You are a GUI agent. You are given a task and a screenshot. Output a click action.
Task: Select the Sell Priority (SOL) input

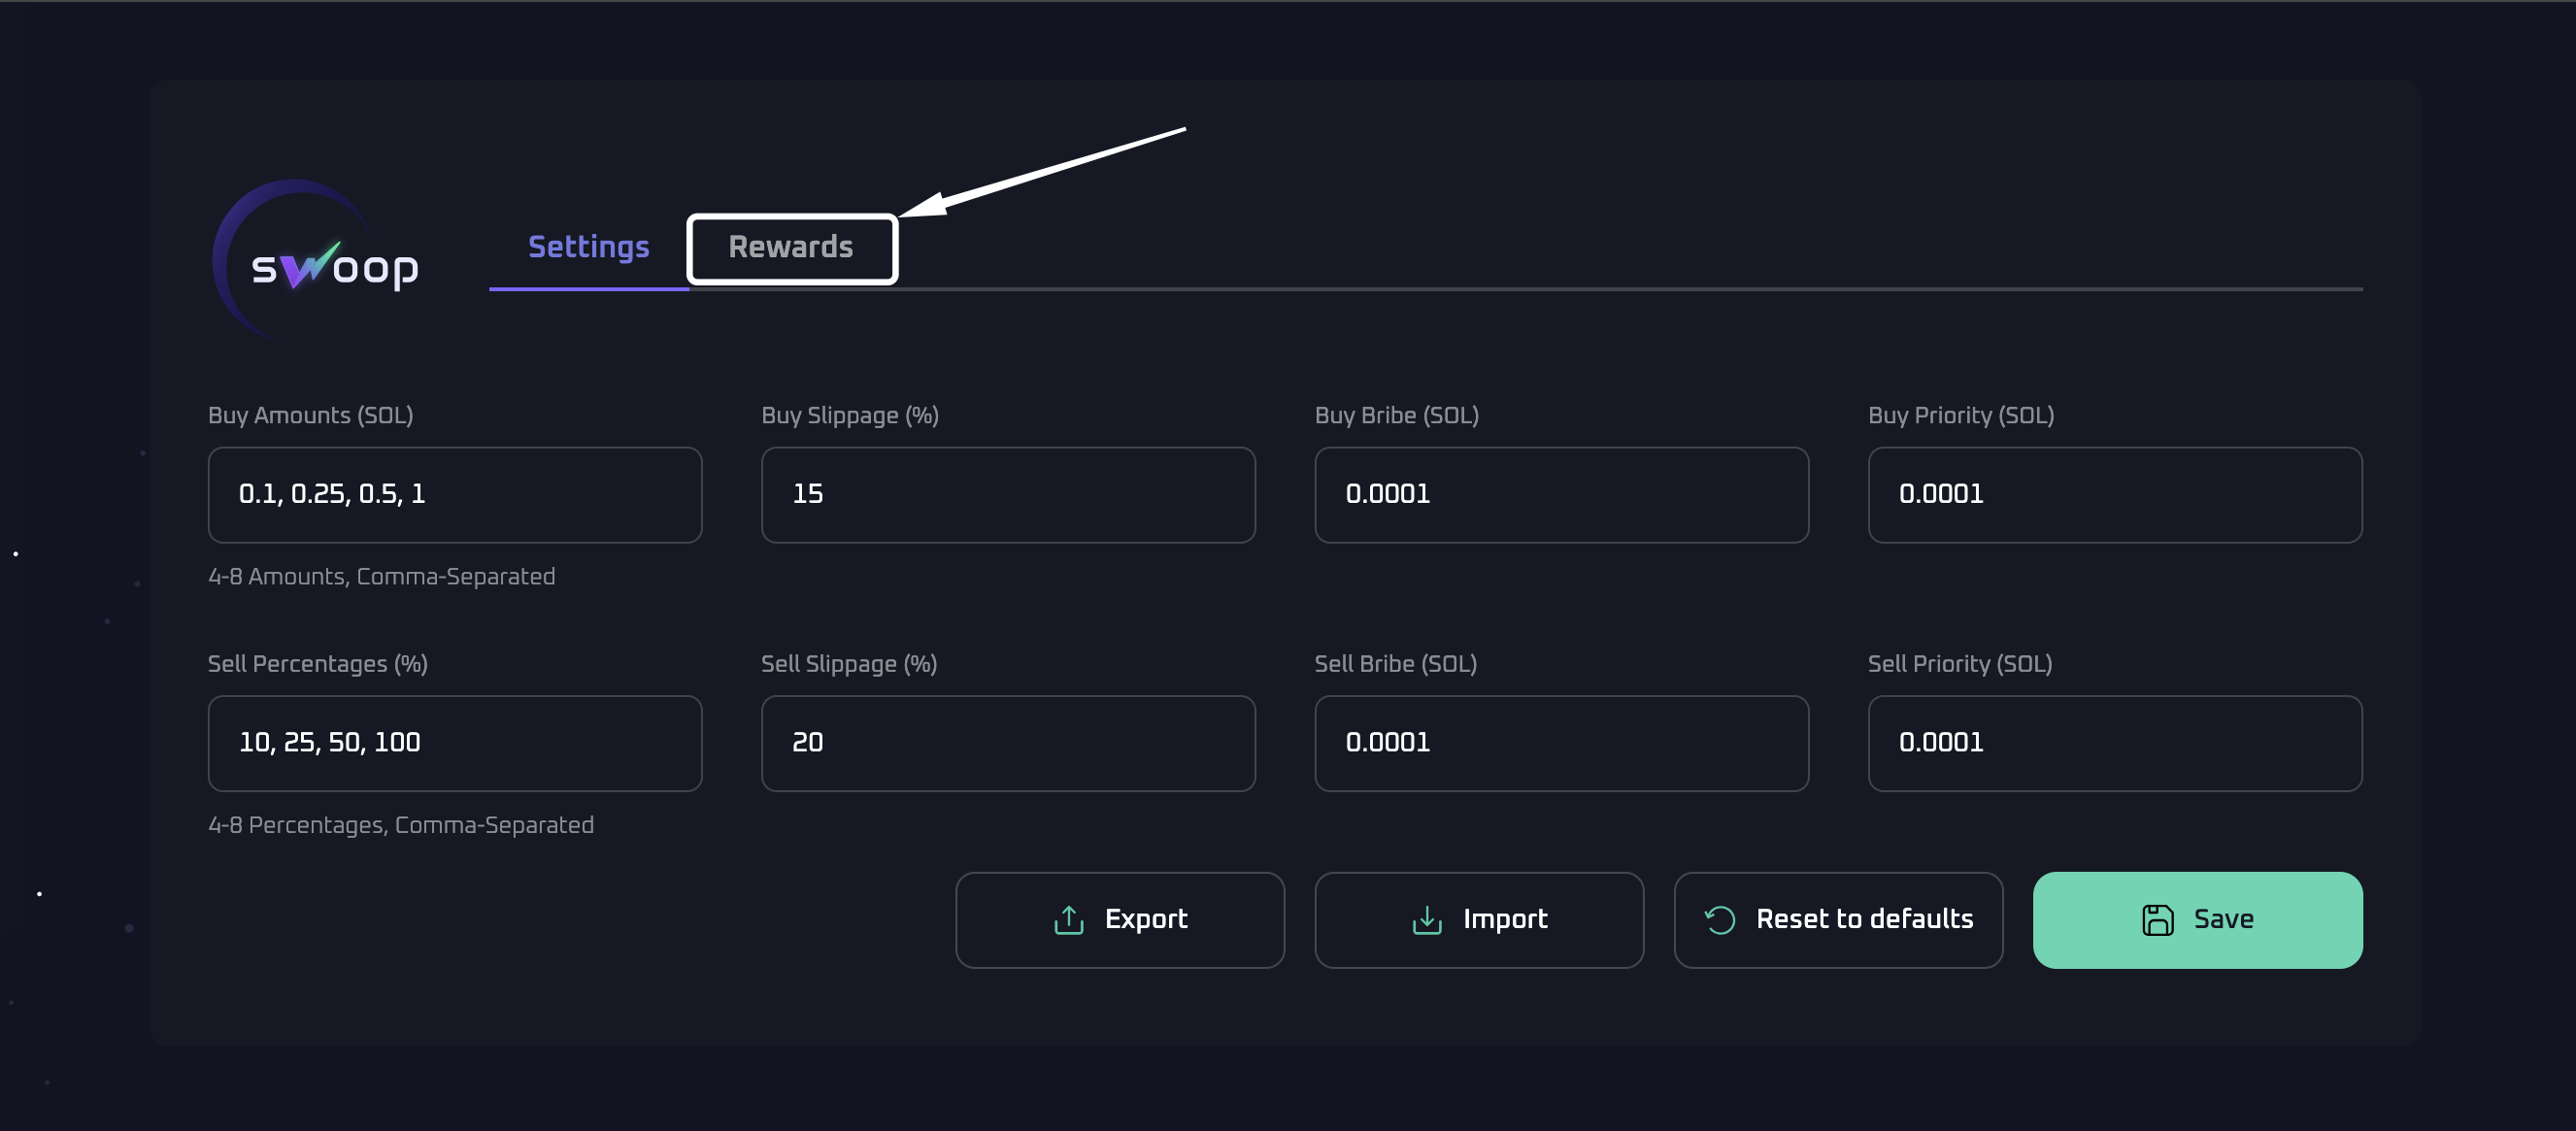(2114, 743)
